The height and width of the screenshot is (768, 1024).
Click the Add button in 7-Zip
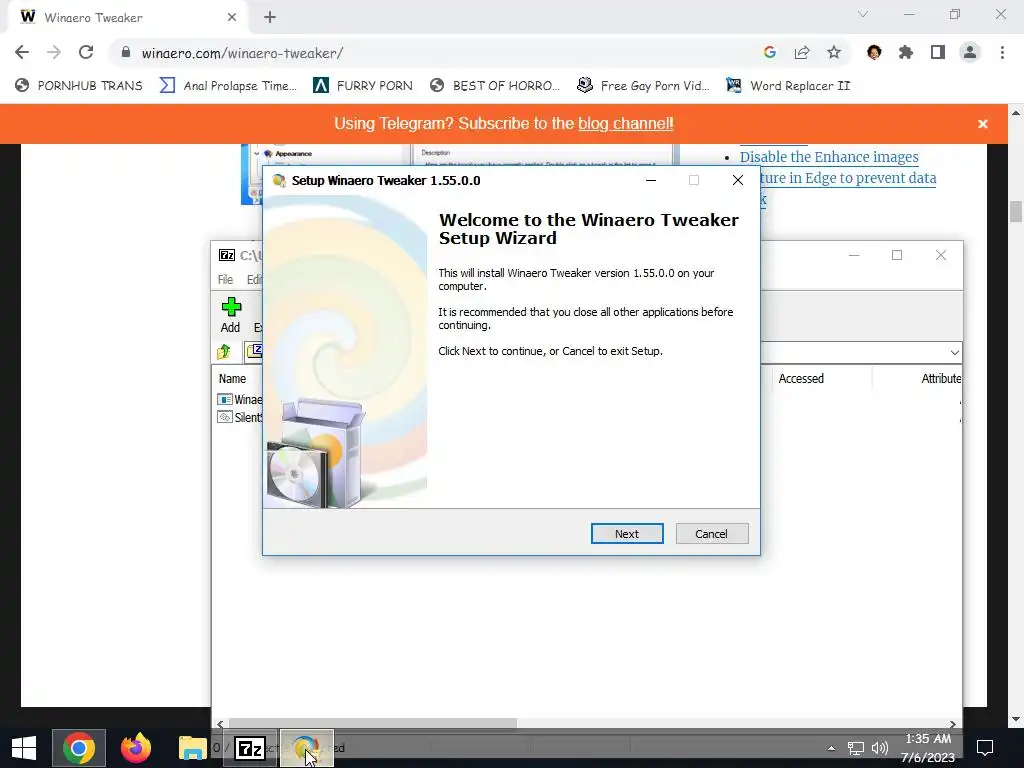(x=231, y=315)
